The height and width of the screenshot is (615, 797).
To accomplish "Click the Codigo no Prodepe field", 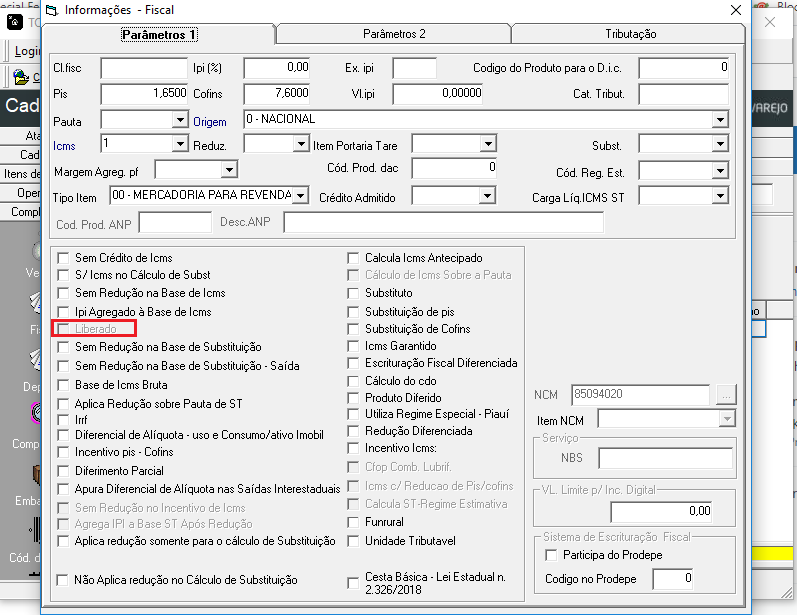I will pos(672,579).
